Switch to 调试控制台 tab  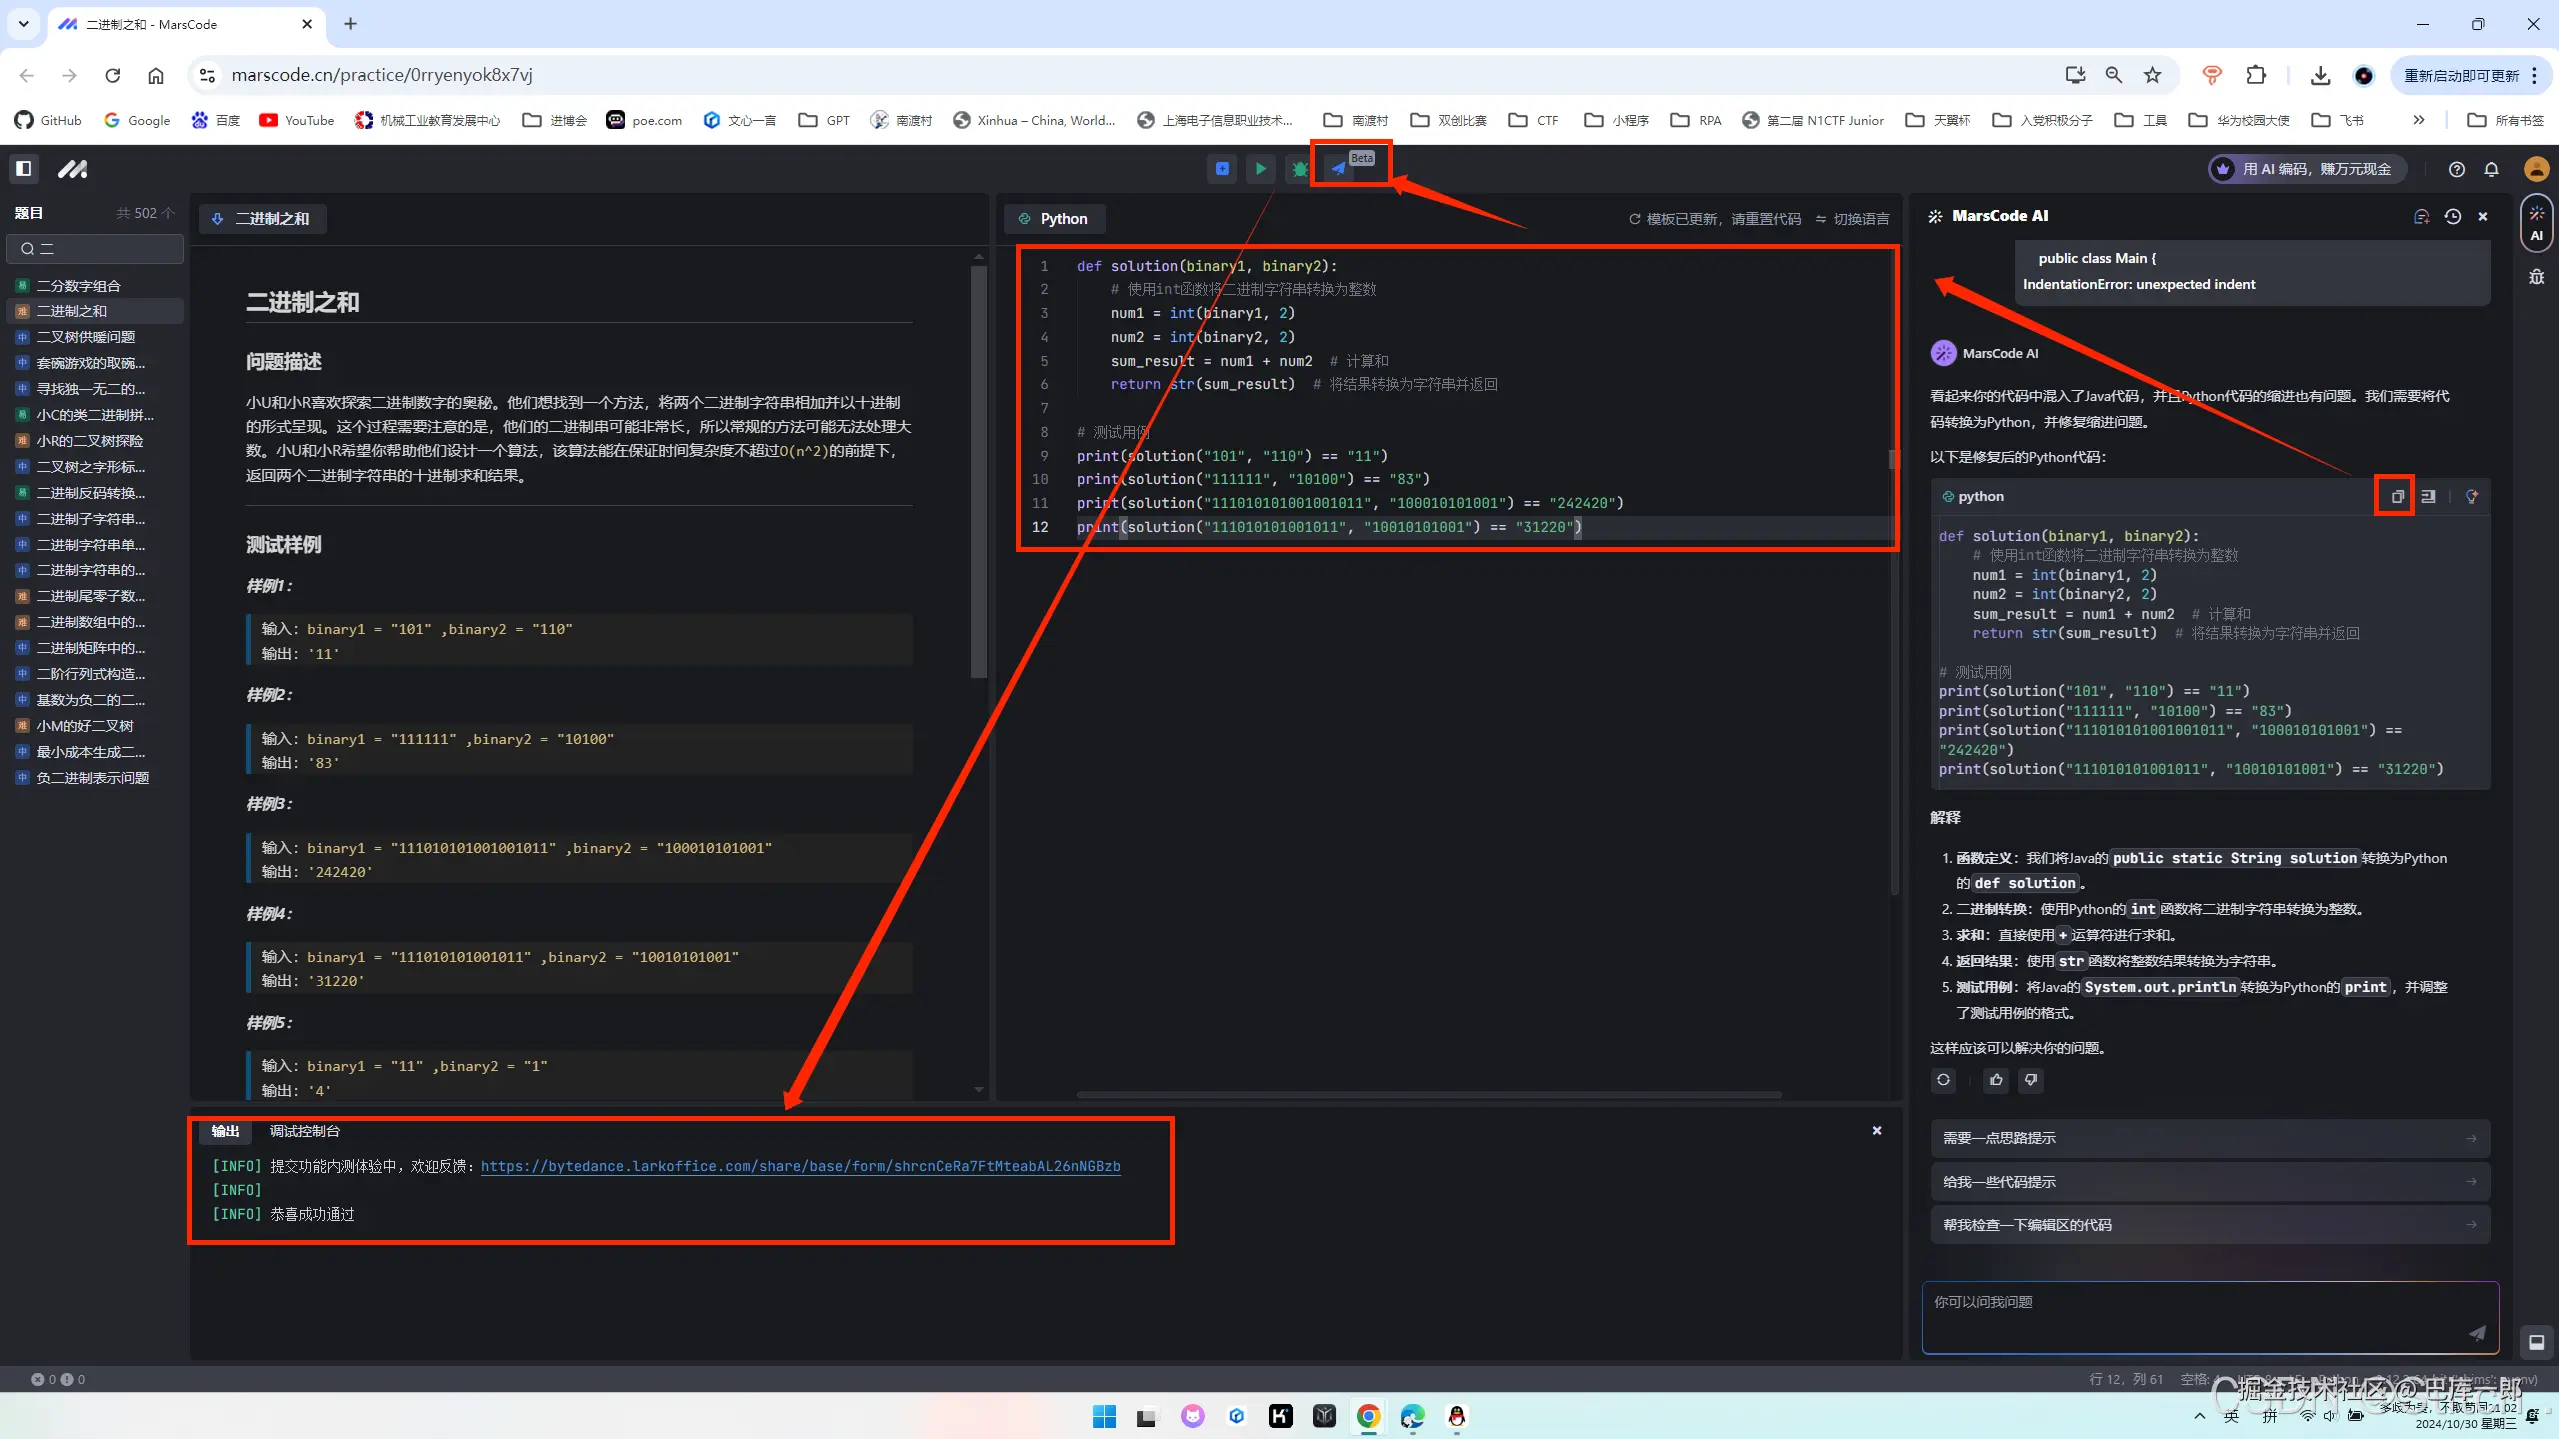[x=304, y=1131]
